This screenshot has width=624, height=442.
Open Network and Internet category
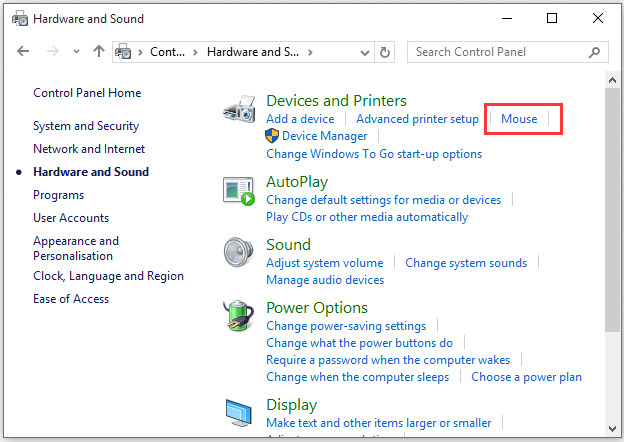point(89,149)
